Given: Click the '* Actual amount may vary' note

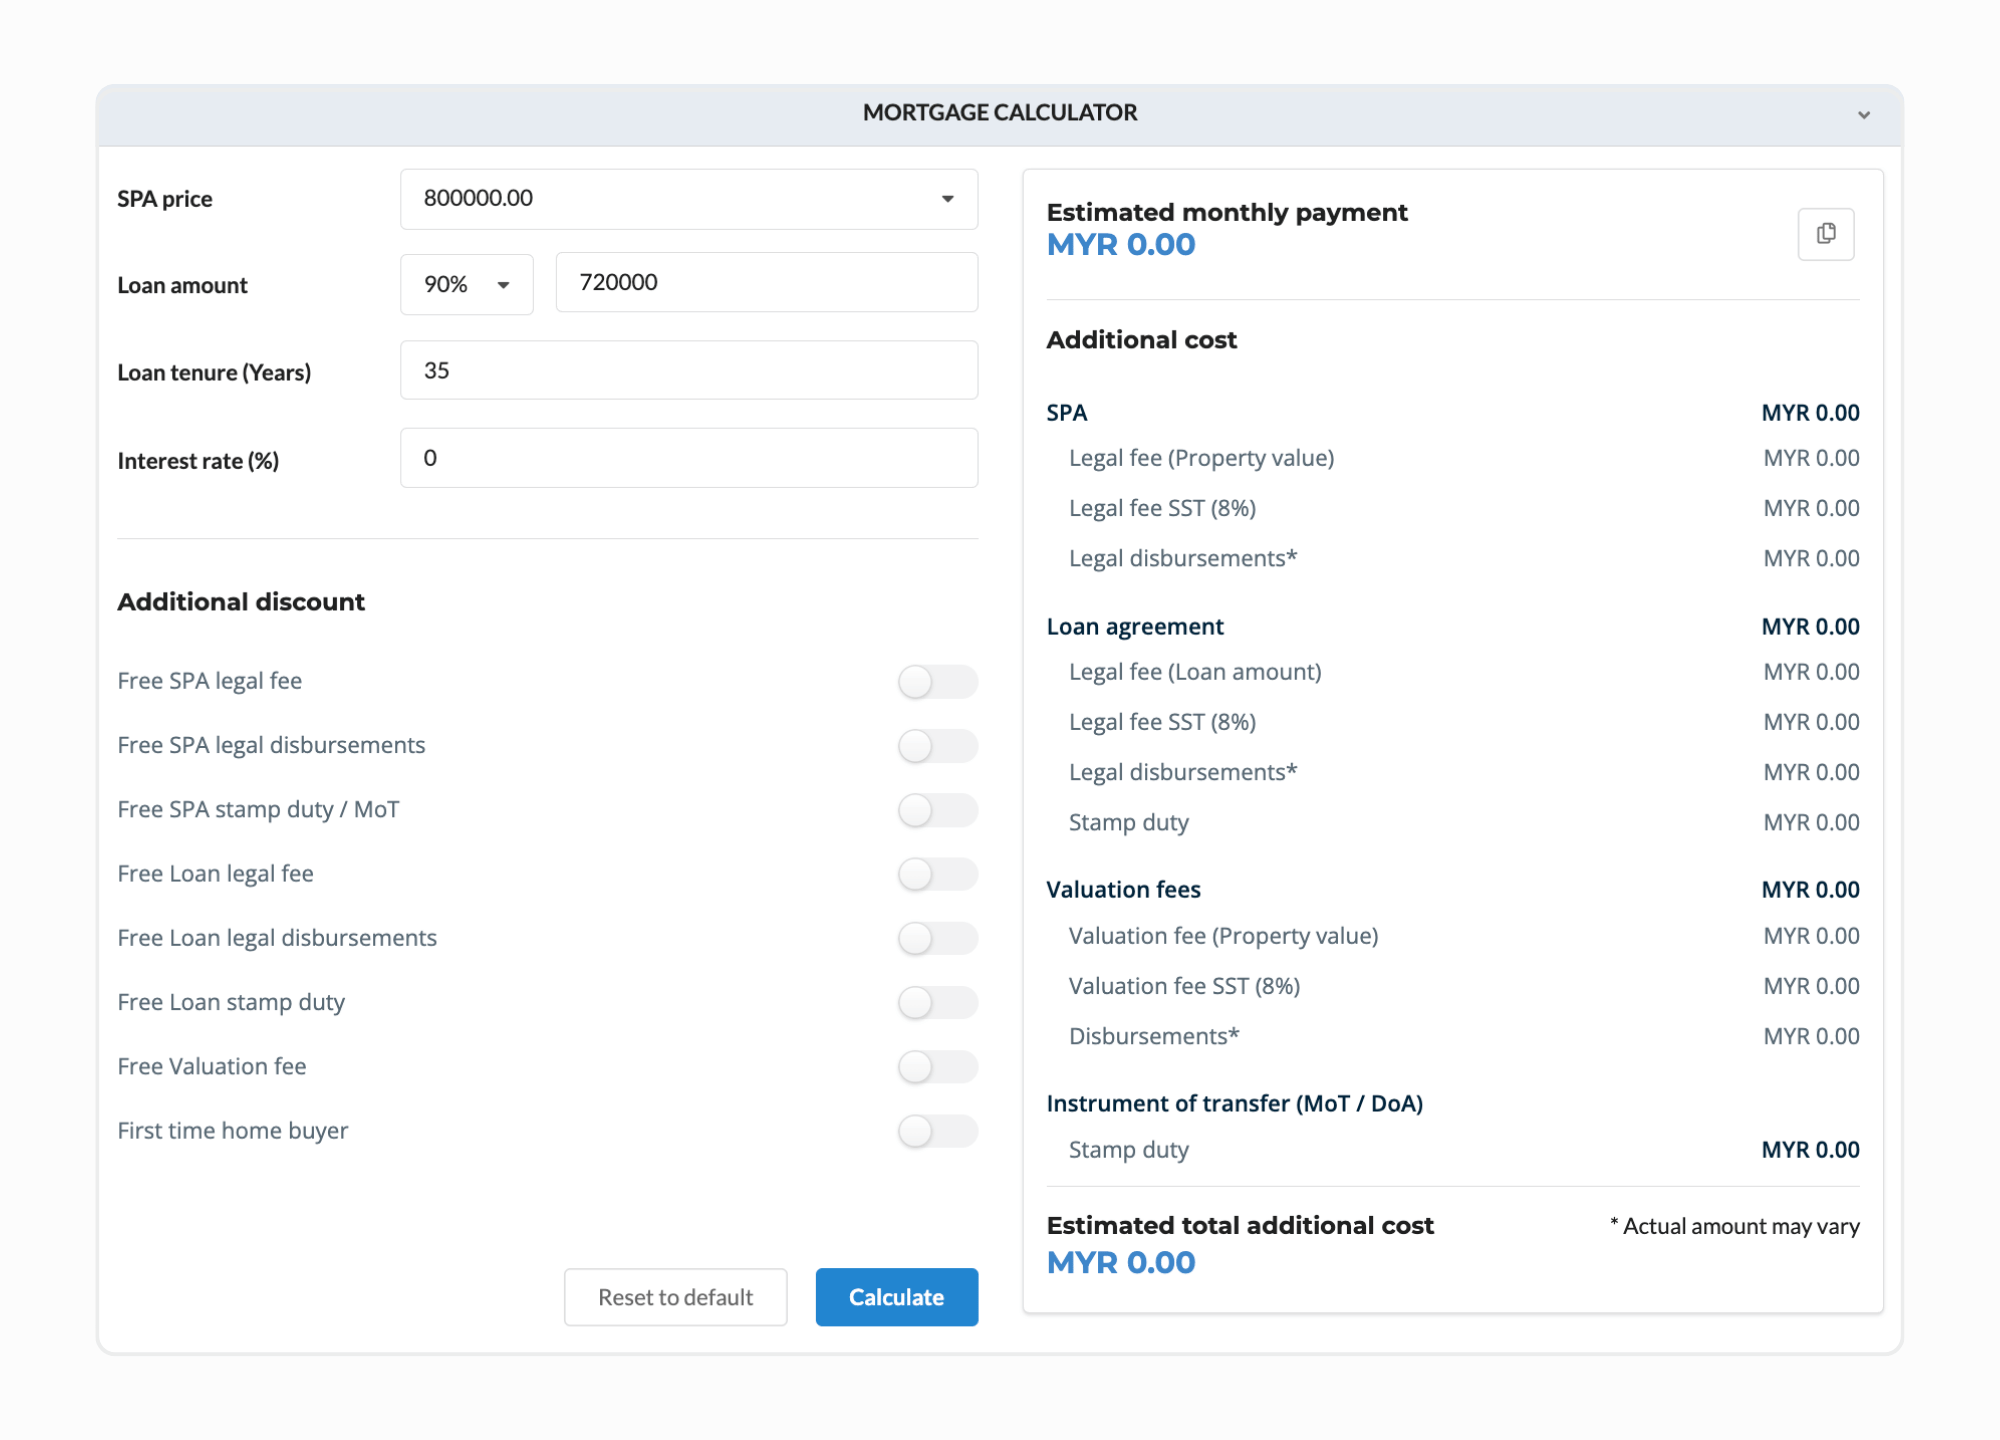Looking at the screenshot, I should [x=1735, y=1226].
